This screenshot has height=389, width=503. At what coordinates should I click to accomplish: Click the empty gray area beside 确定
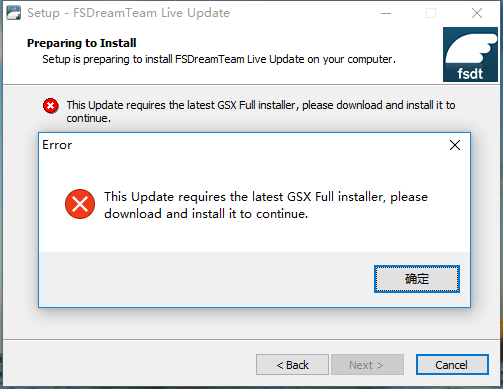[x=207, y=279]
